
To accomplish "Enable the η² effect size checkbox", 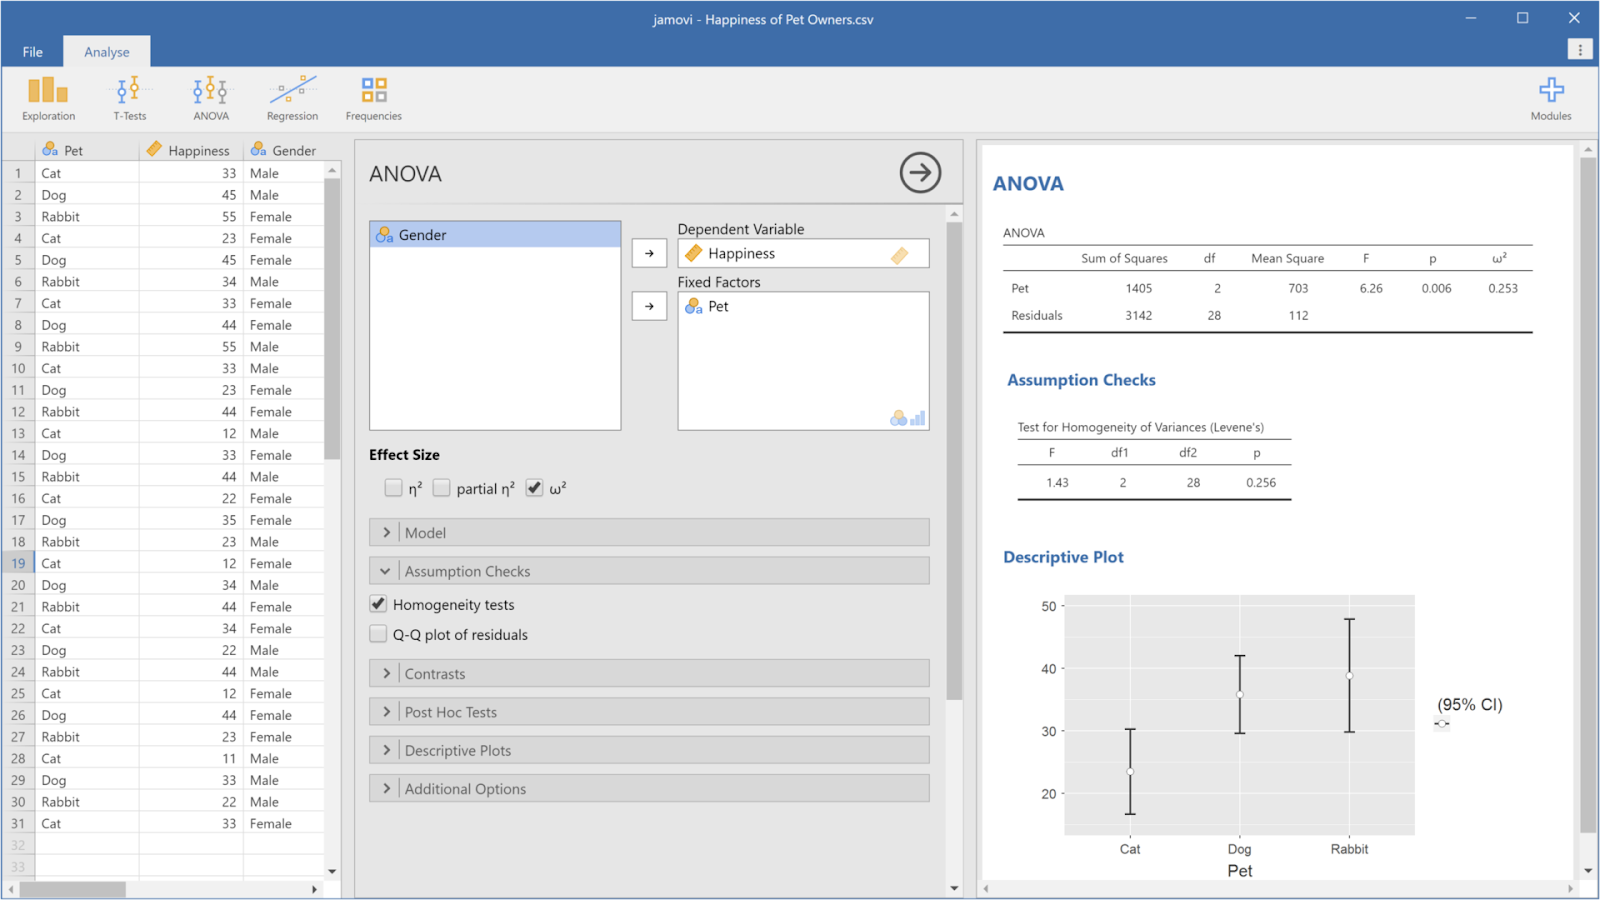I will (393, 488).
